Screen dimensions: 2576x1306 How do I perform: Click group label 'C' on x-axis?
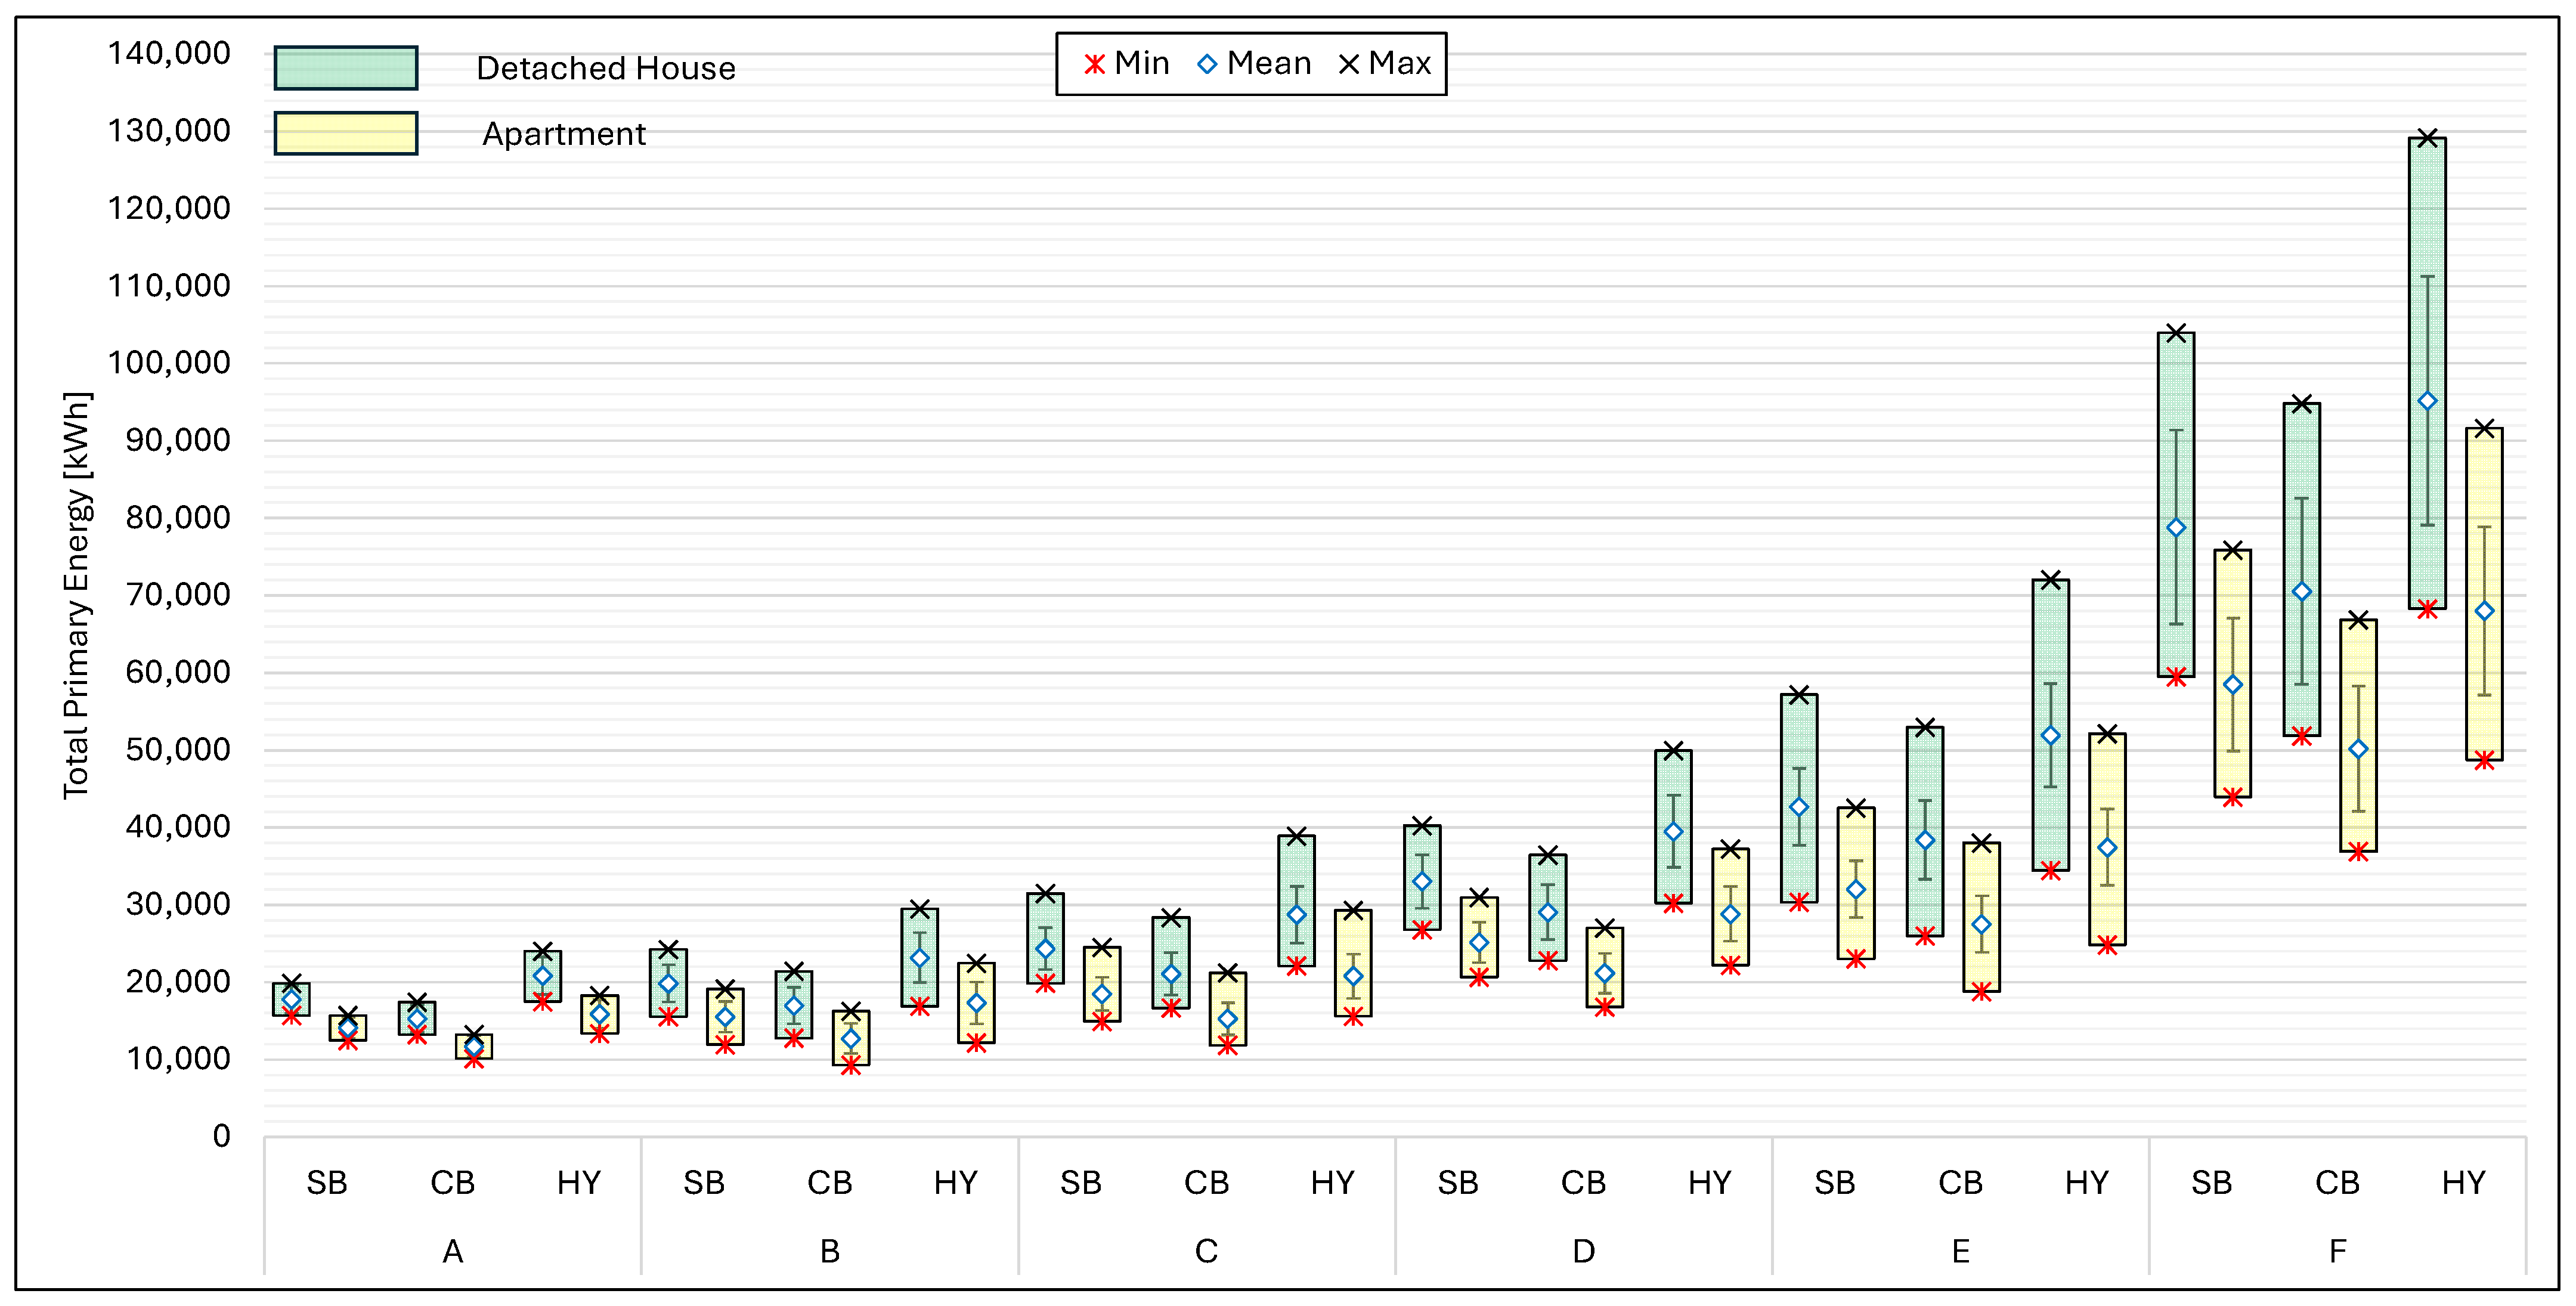point(1207,1251)
